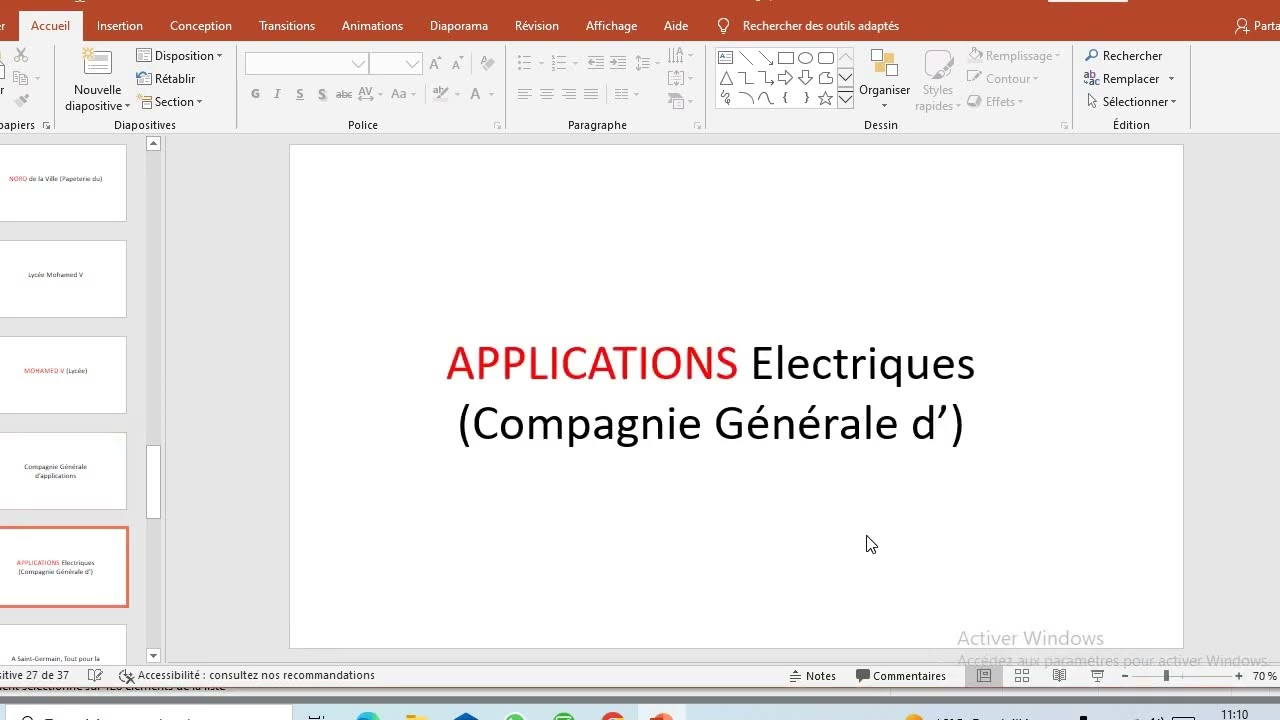
Task: Switch to slide sorter view
Action: [x=1022, y=676]
